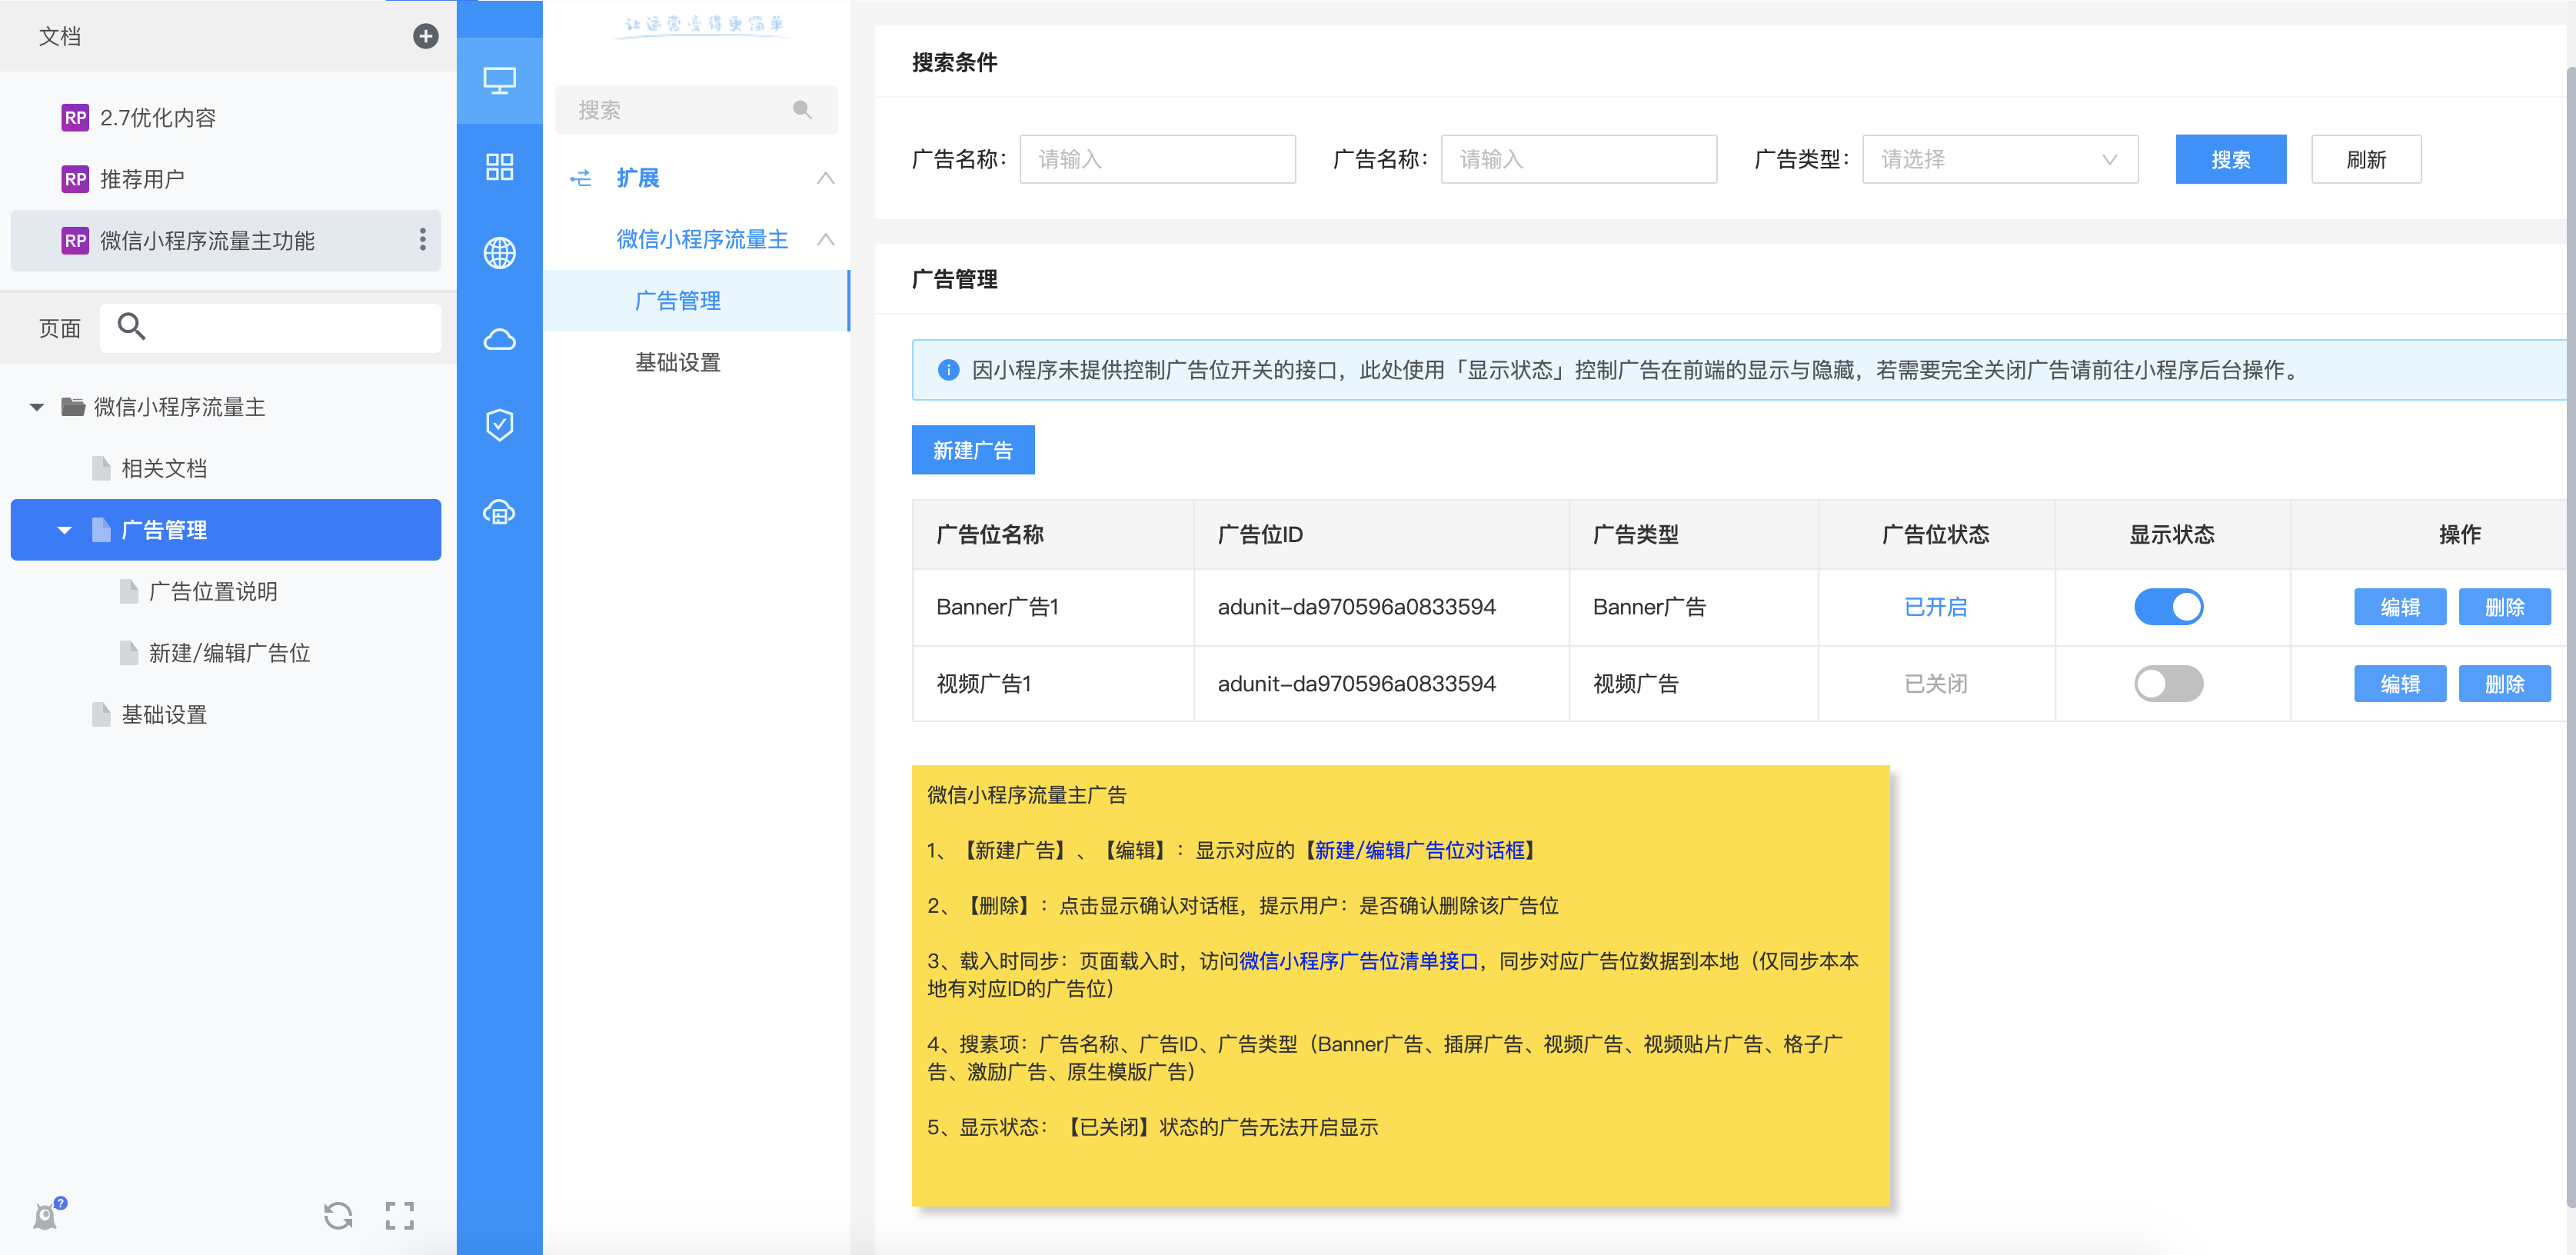Open the 新建/编辑广告位对话框 link
Image resolution: width=2576 pixels, height=1255 pixels.
pos(1419,850)
